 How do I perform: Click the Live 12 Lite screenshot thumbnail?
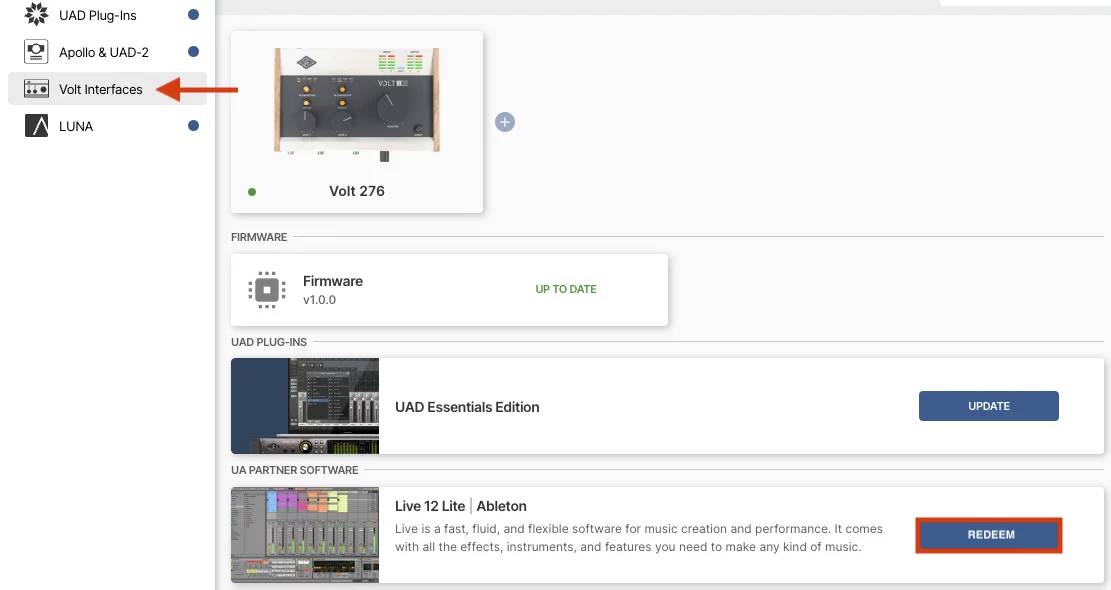click(305, 535)
